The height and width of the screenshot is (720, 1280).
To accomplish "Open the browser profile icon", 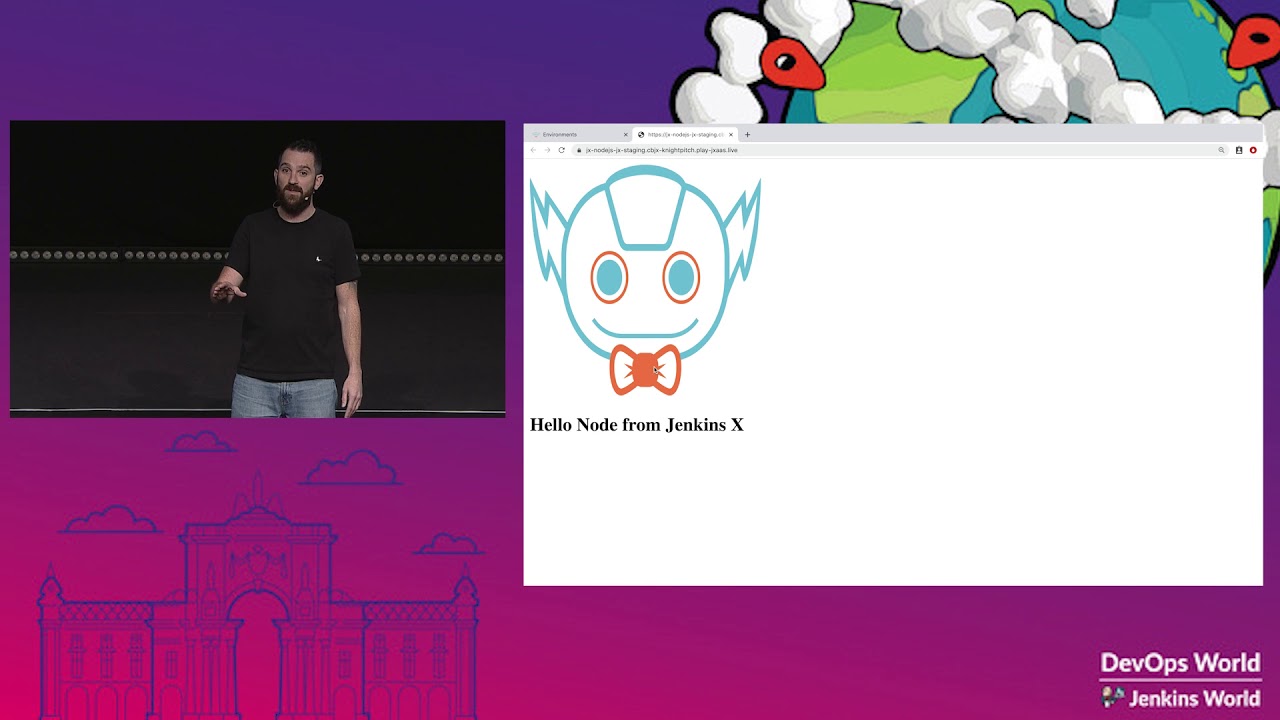I will coord(1239,150).
